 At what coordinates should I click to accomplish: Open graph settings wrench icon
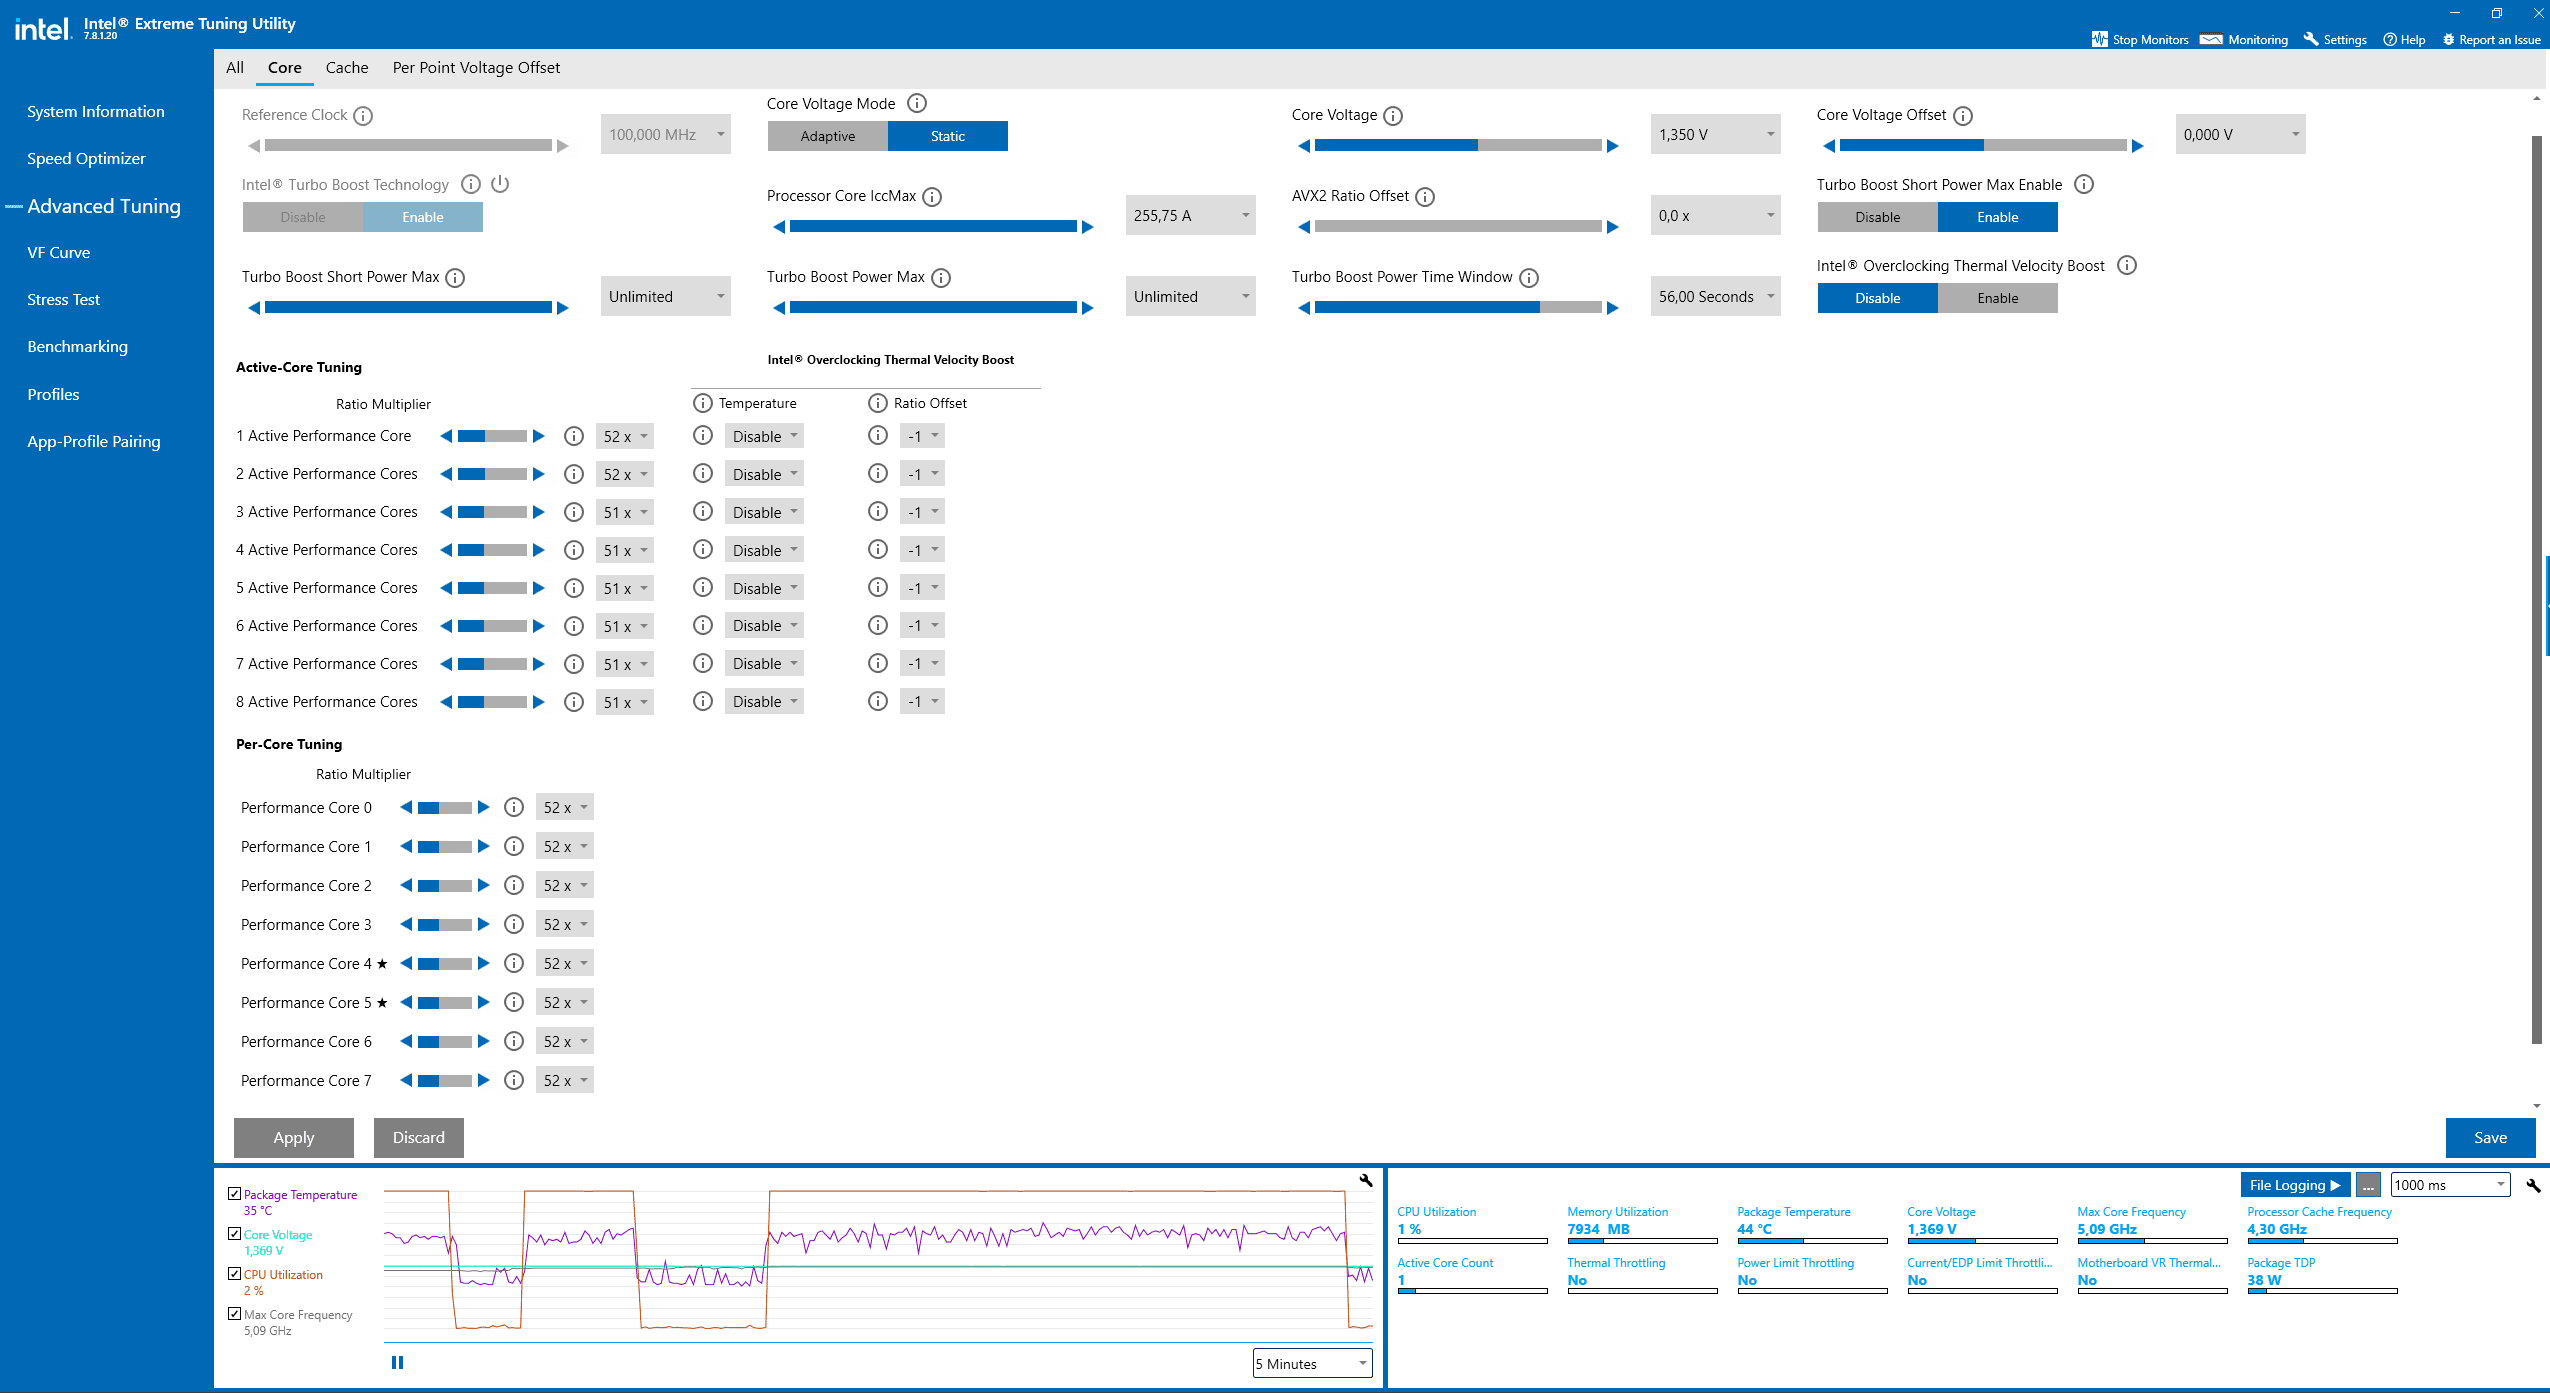pos(1366,1180)
